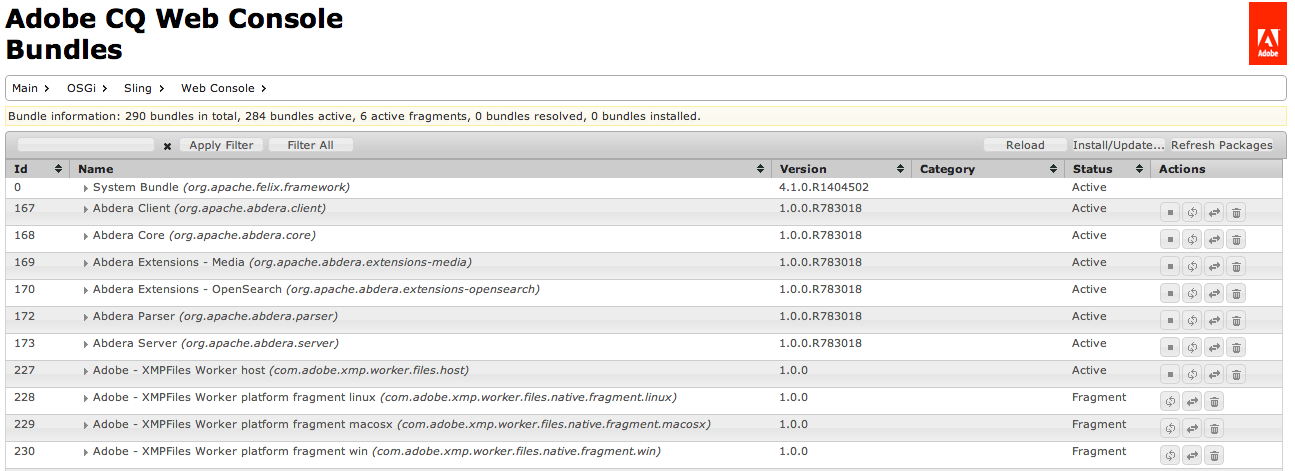
Task: Open the Main menu
Action: coord(31,88)
